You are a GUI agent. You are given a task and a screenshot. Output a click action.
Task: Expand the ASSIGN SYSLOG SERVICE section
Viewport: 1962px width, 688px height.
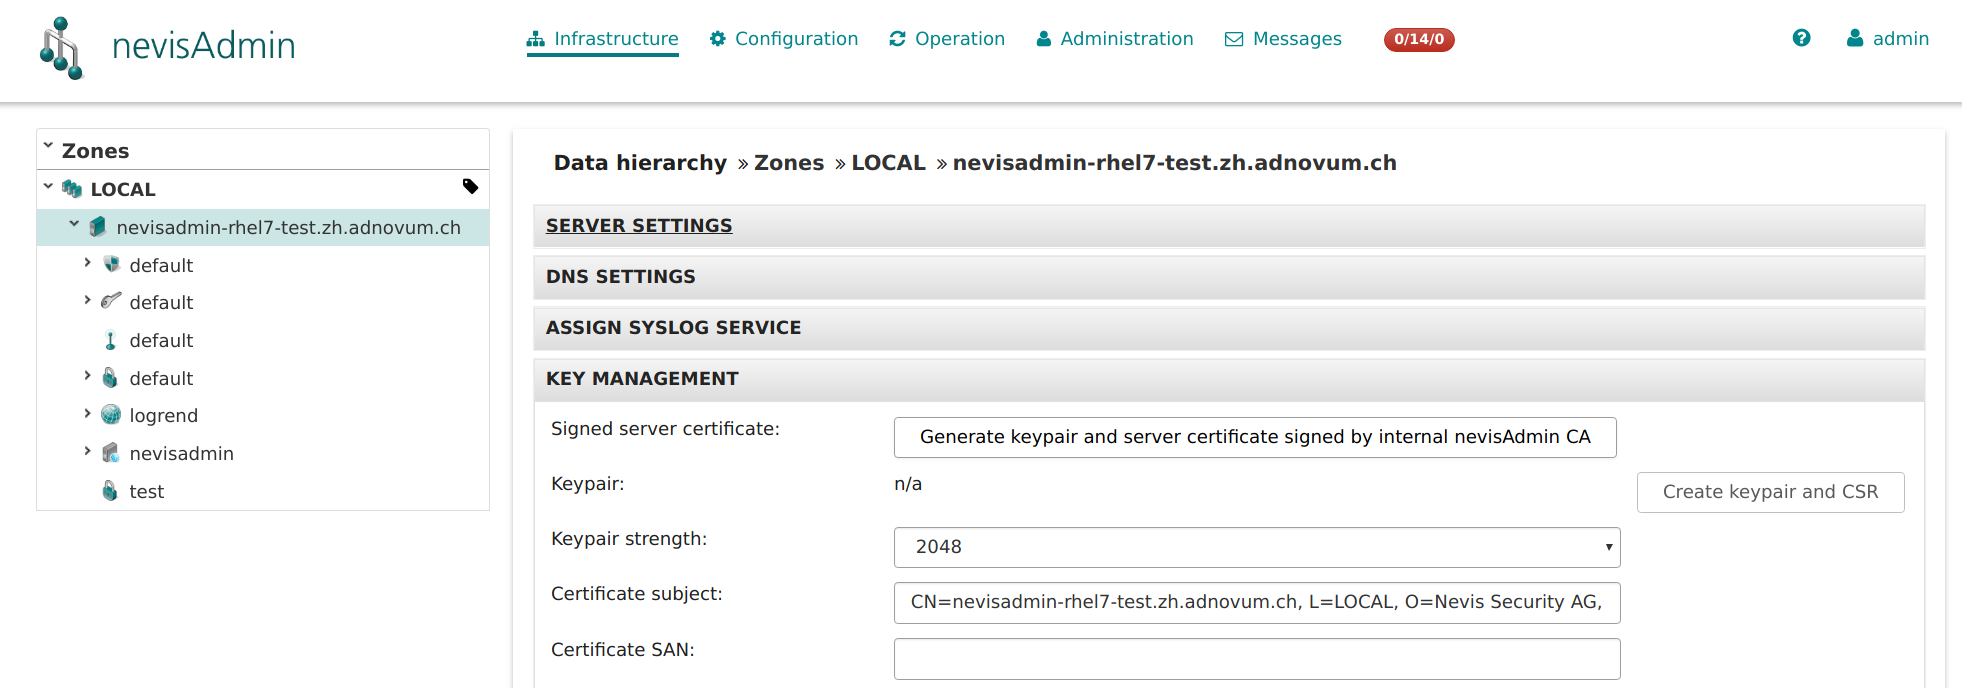tap(1229, 328)
